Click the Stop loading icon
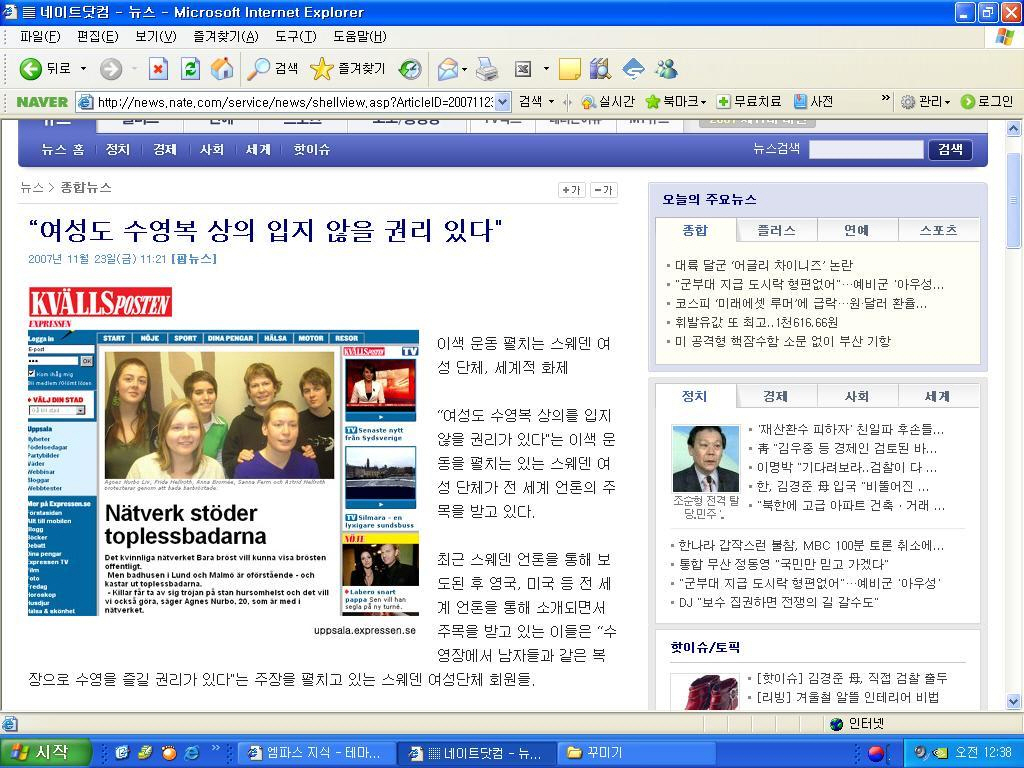The width and height of the screenshot is (1024, 768). [x=158, y=68]
